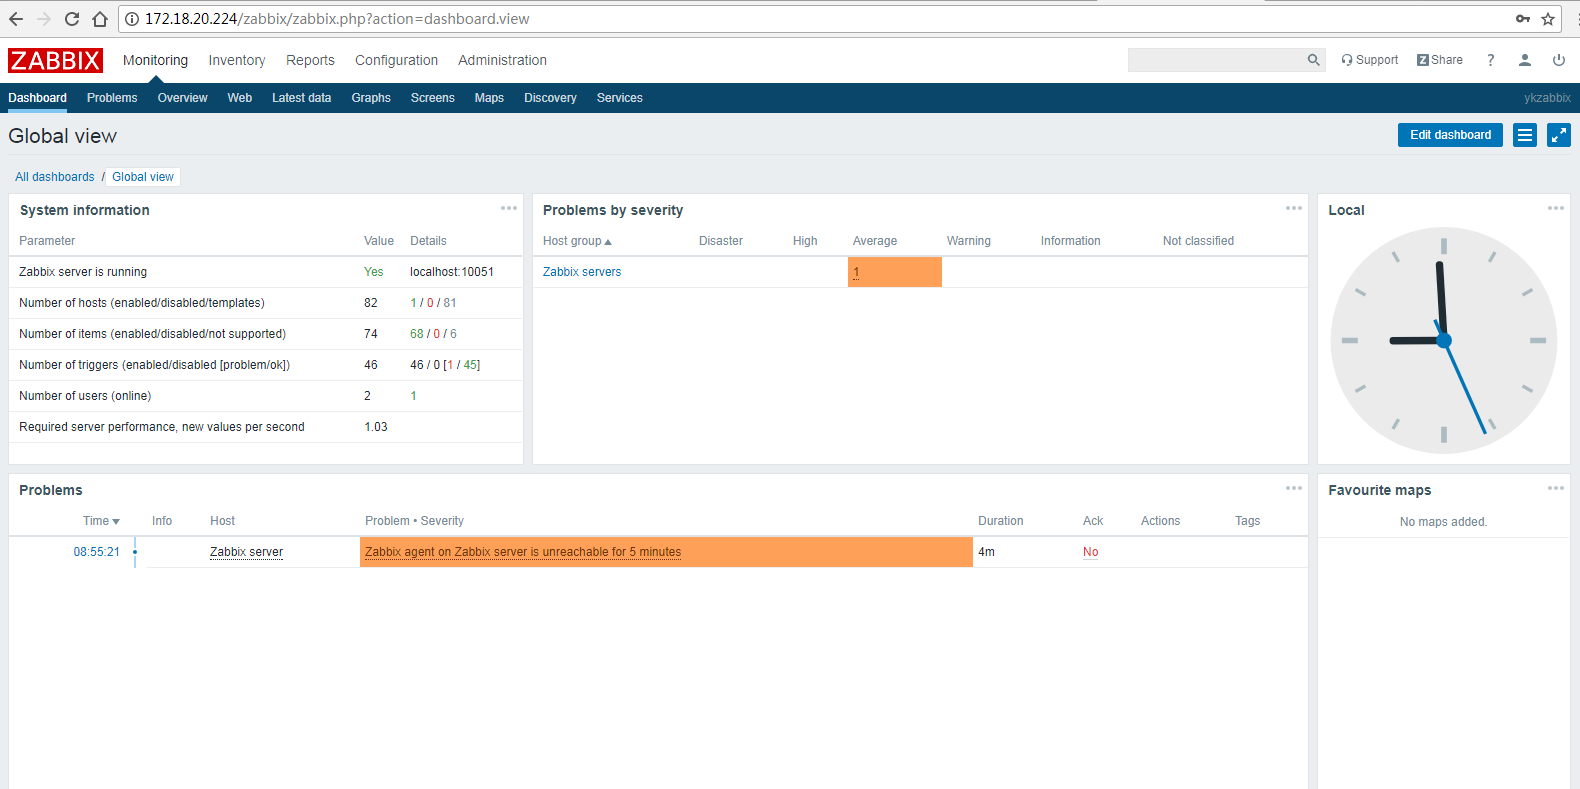Go back with browser back arrow

[16, 19]
